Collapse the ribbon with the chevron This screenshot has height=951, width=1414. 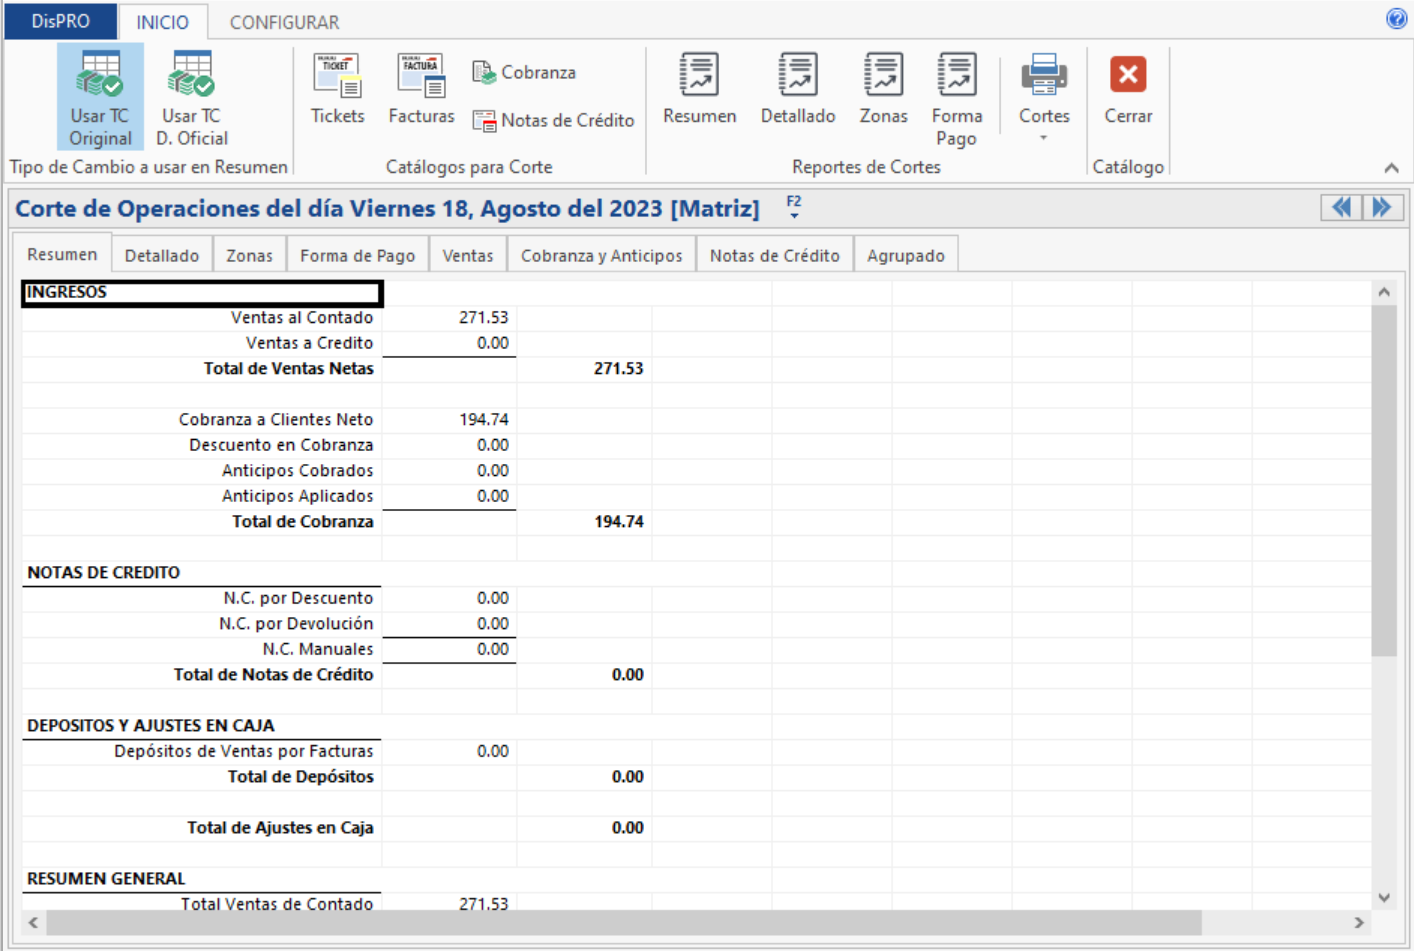tap(1391, 168)
